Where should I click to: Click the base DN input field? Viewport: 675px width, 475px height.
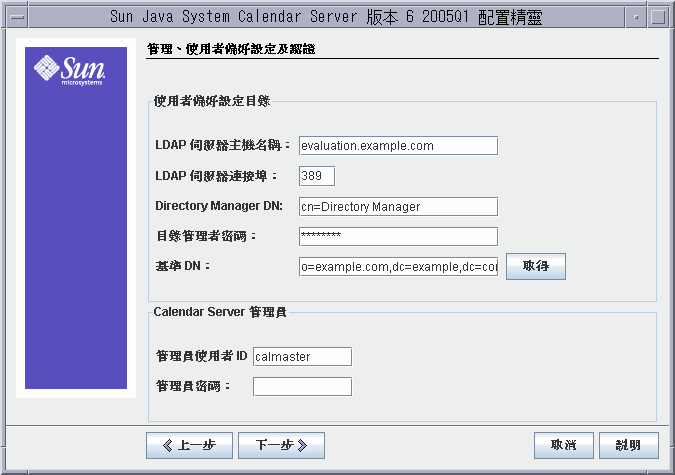pos(398,267)
